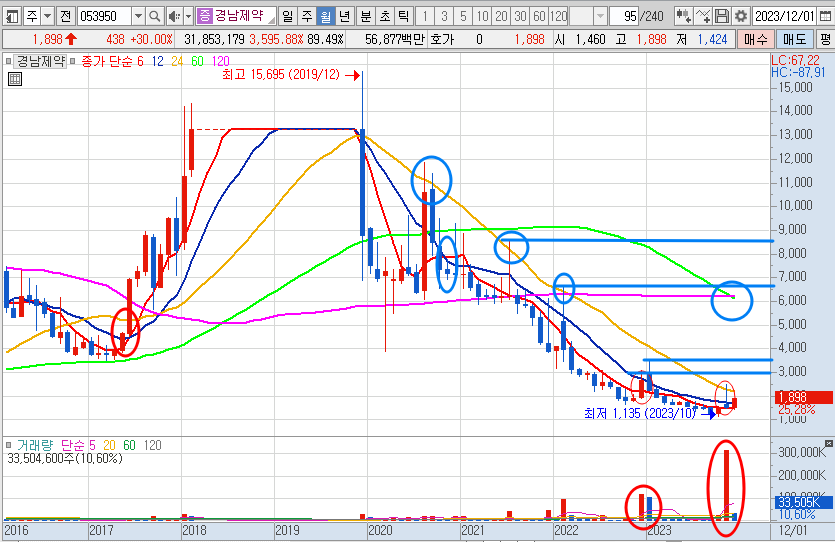835x542 pixels.
Task: Edit the date field 2023/12/01
Action: (x=784, y=17)
